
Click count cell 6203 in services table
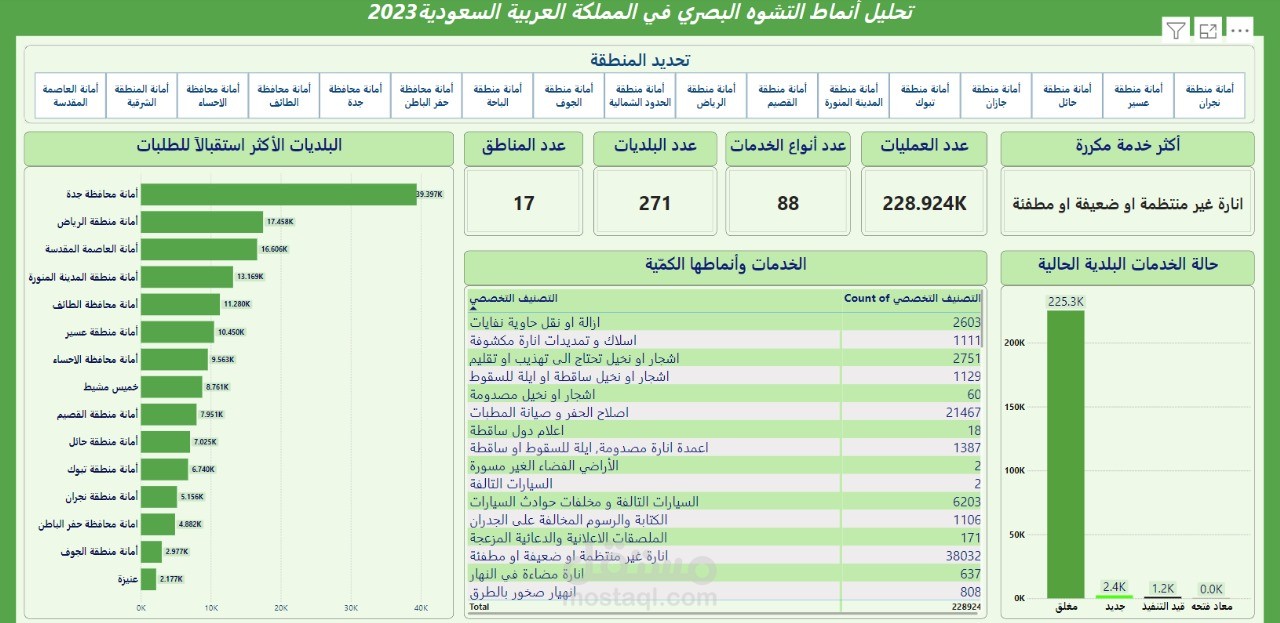pyautogui.click(x=966, y=502)
